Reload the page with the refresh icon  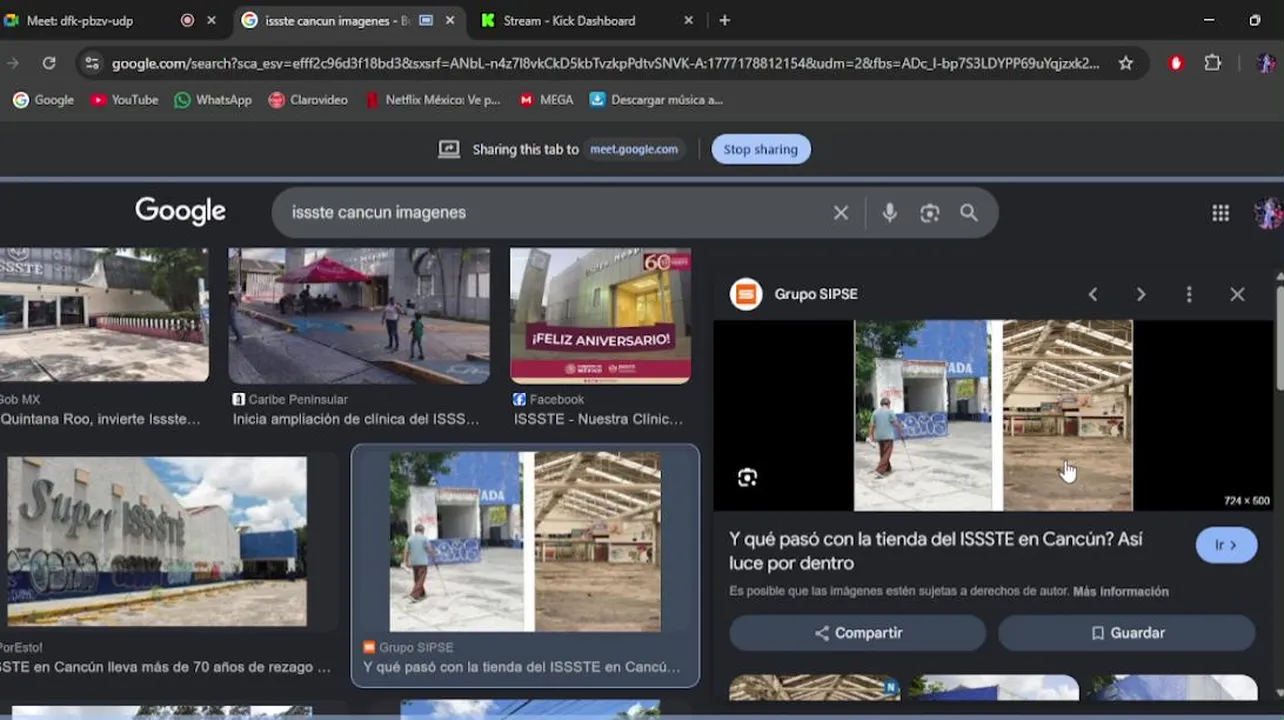48,63
